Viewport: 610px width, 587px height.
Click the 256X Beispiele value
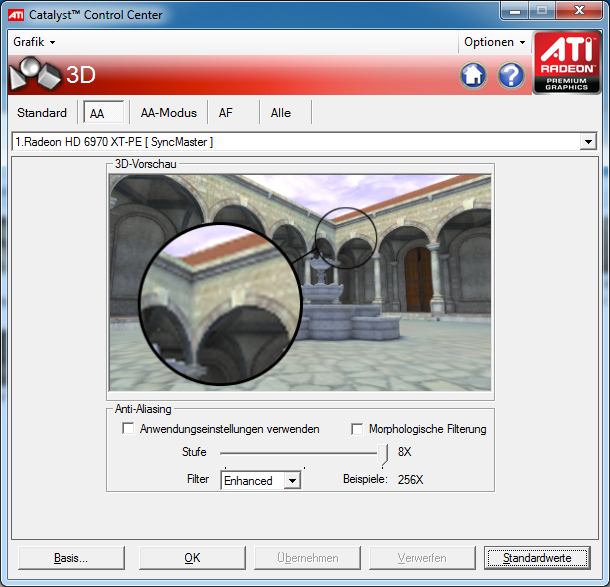coord(410,479)
